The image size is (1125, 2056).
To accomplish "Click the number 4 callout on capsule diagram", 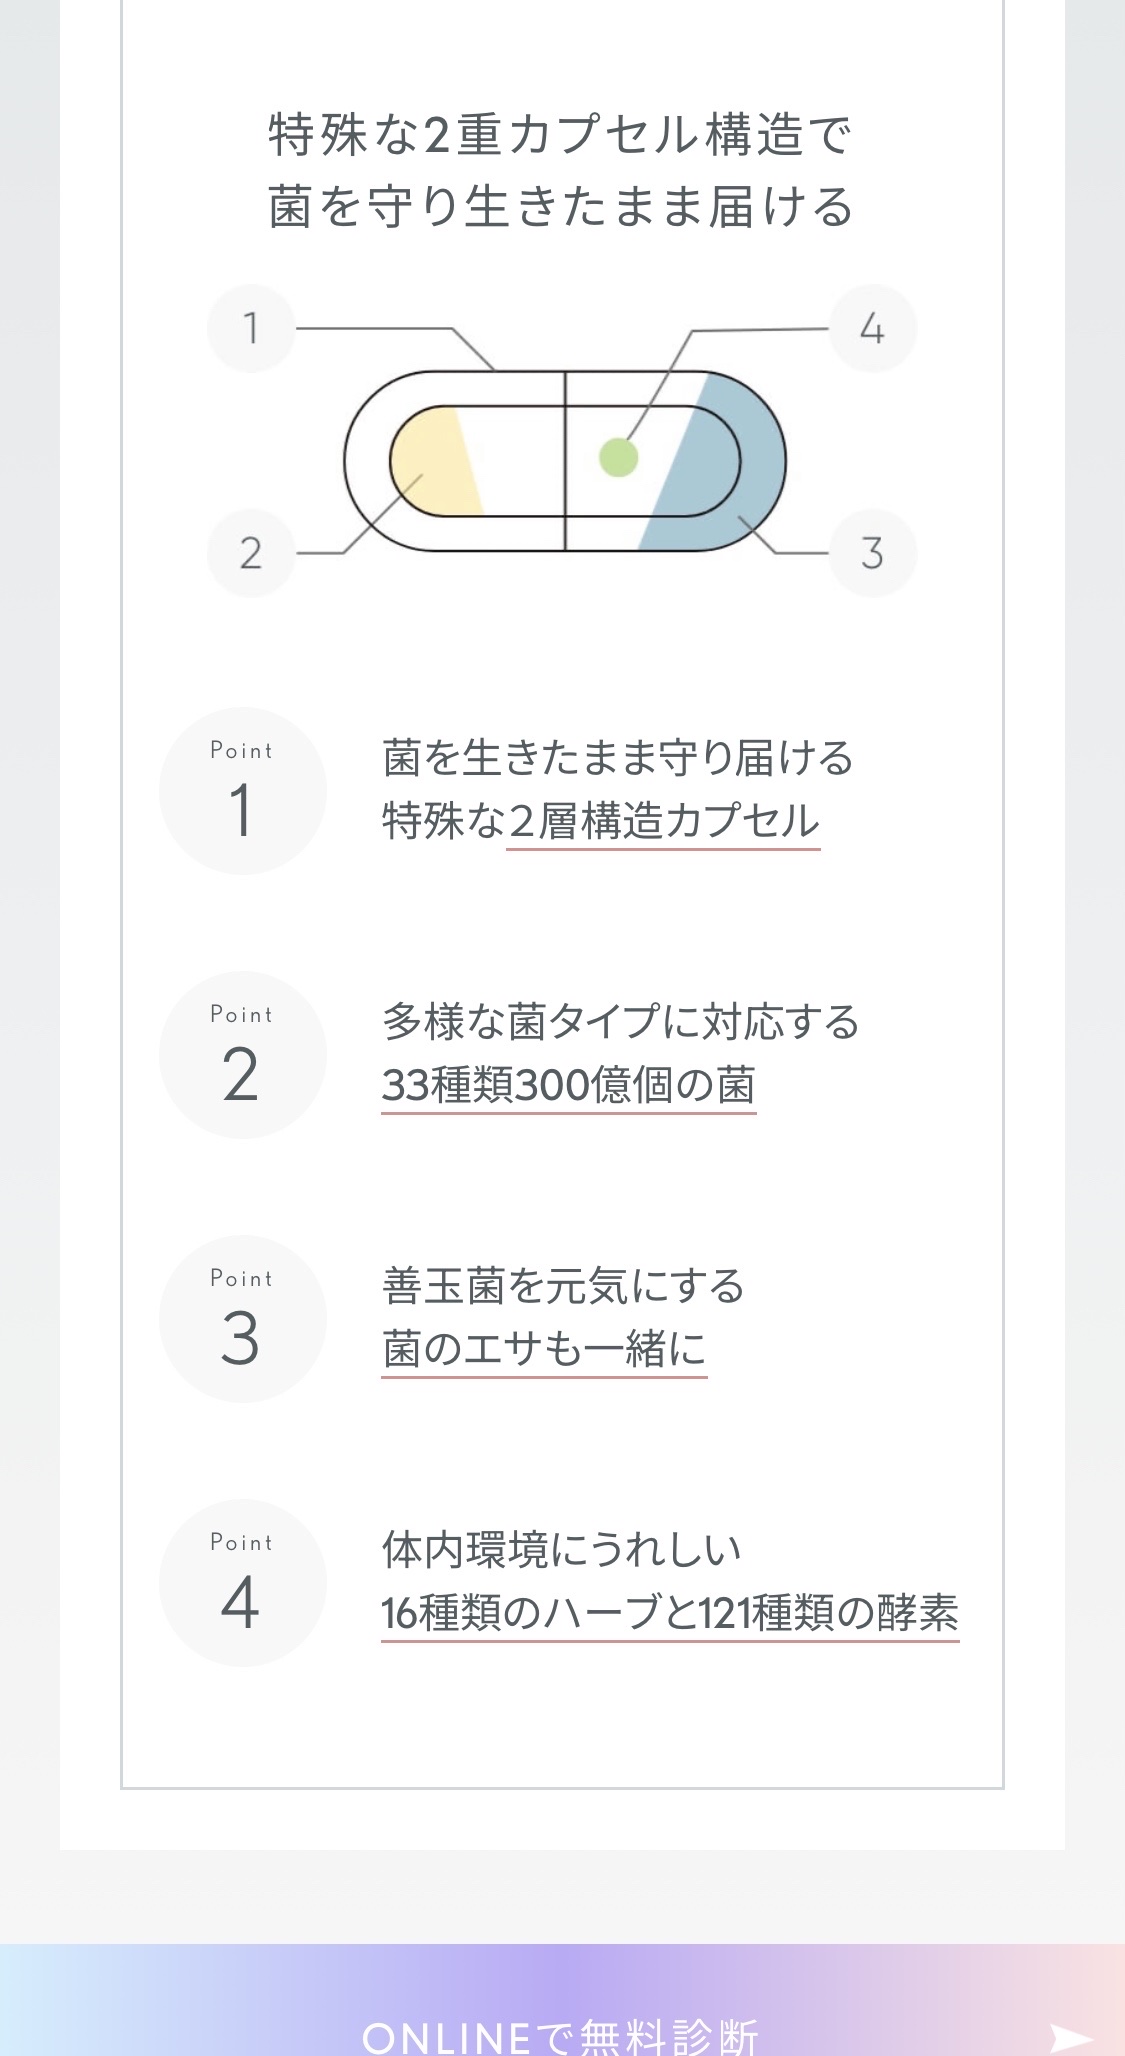I will pos(872,328).
